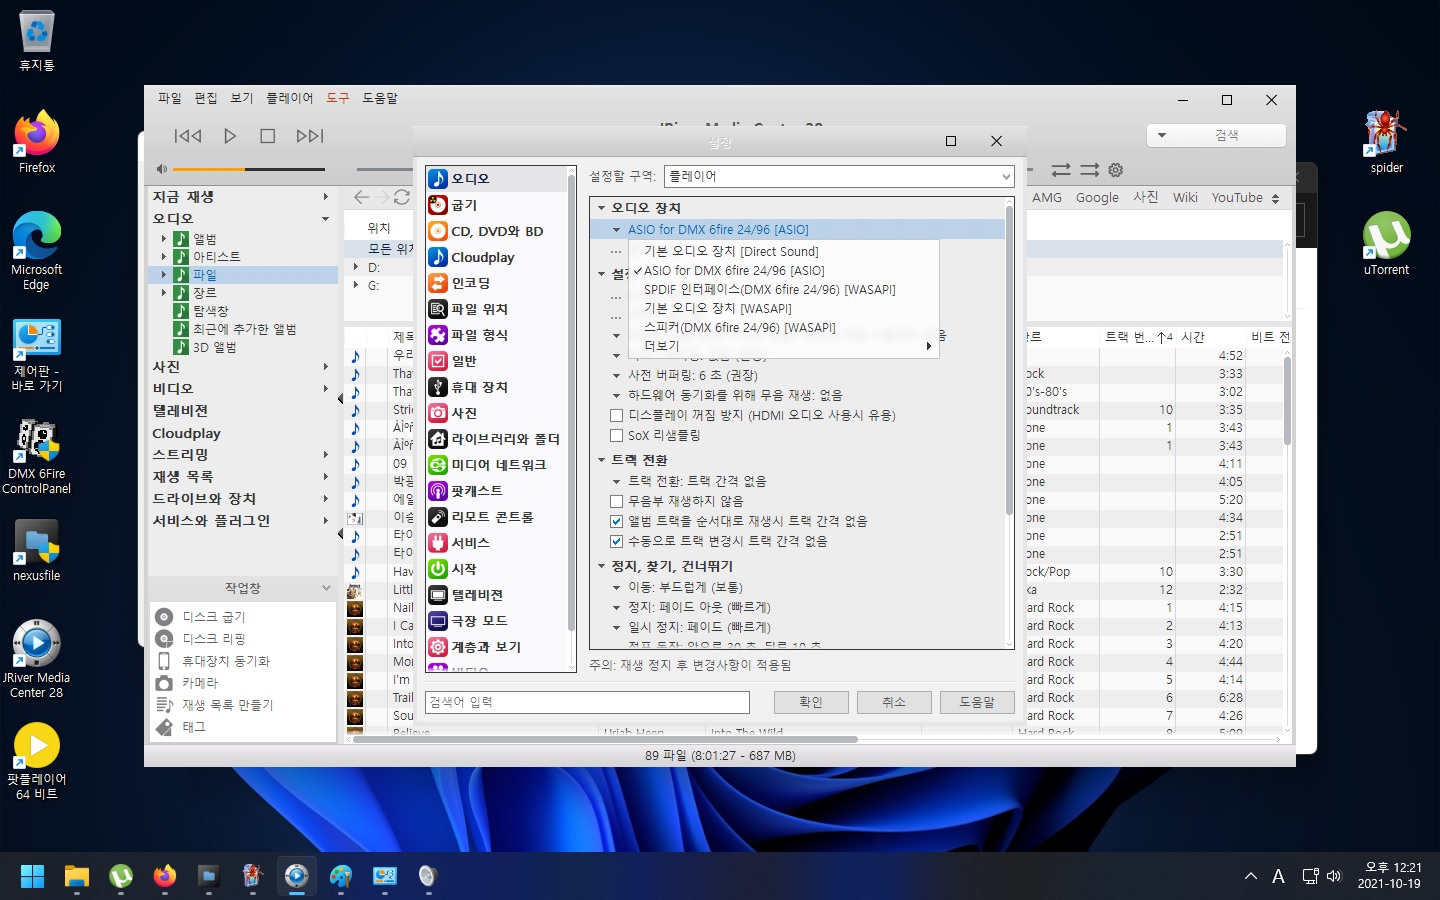This screenshot has width=1440, height=900.
Task: Open the 계층과 보기 settings category
Action: point(496,647)
